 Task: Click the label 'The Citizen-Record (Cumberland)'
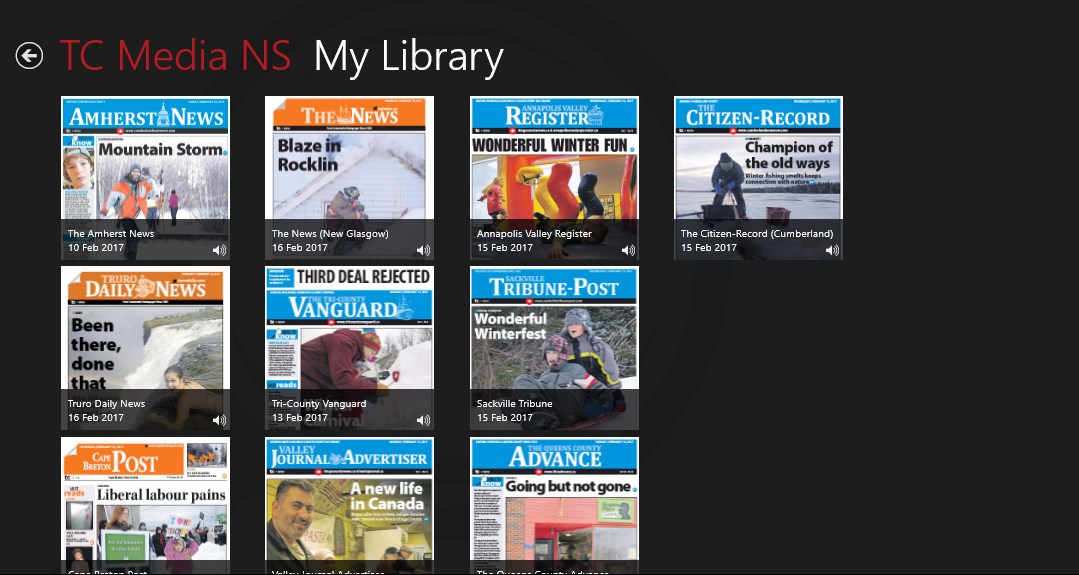(757, 234)
